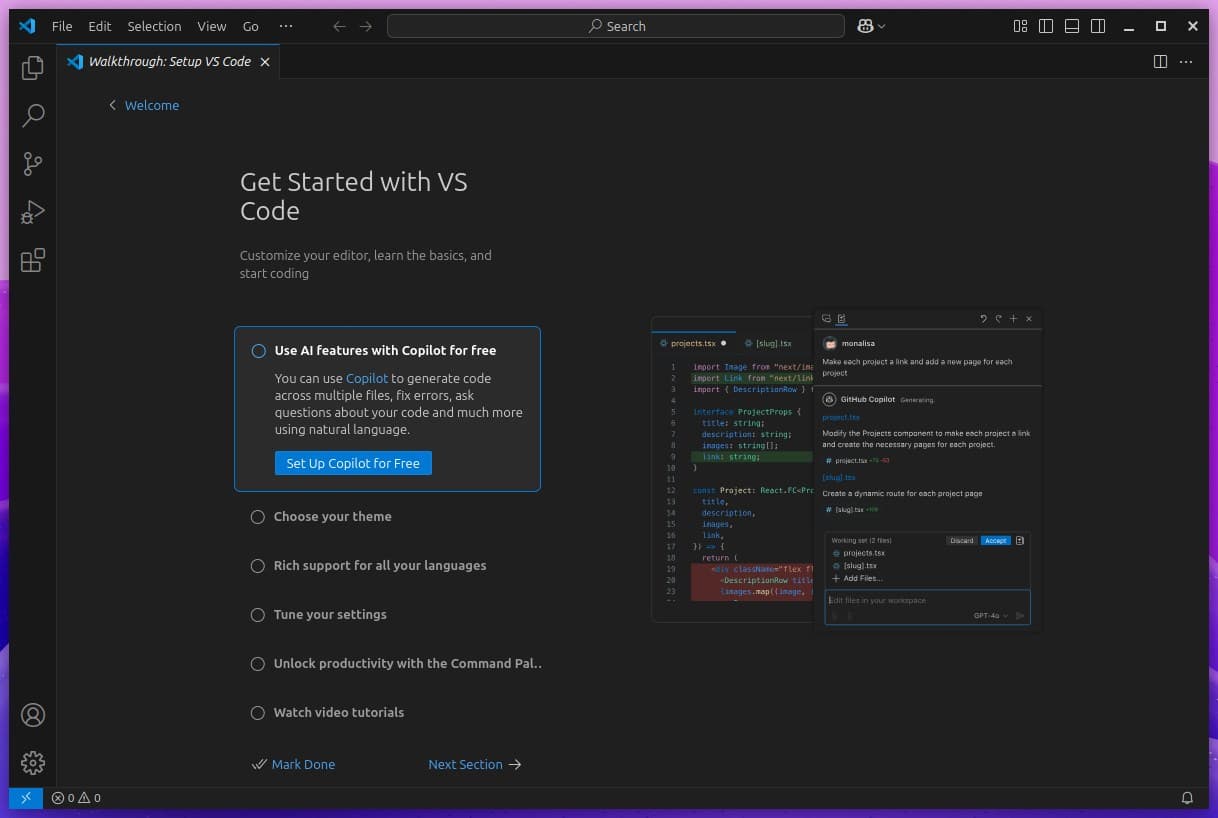Open the Run and Debug view
Viewport: 1218px width, 818px height.
(33, 212)
